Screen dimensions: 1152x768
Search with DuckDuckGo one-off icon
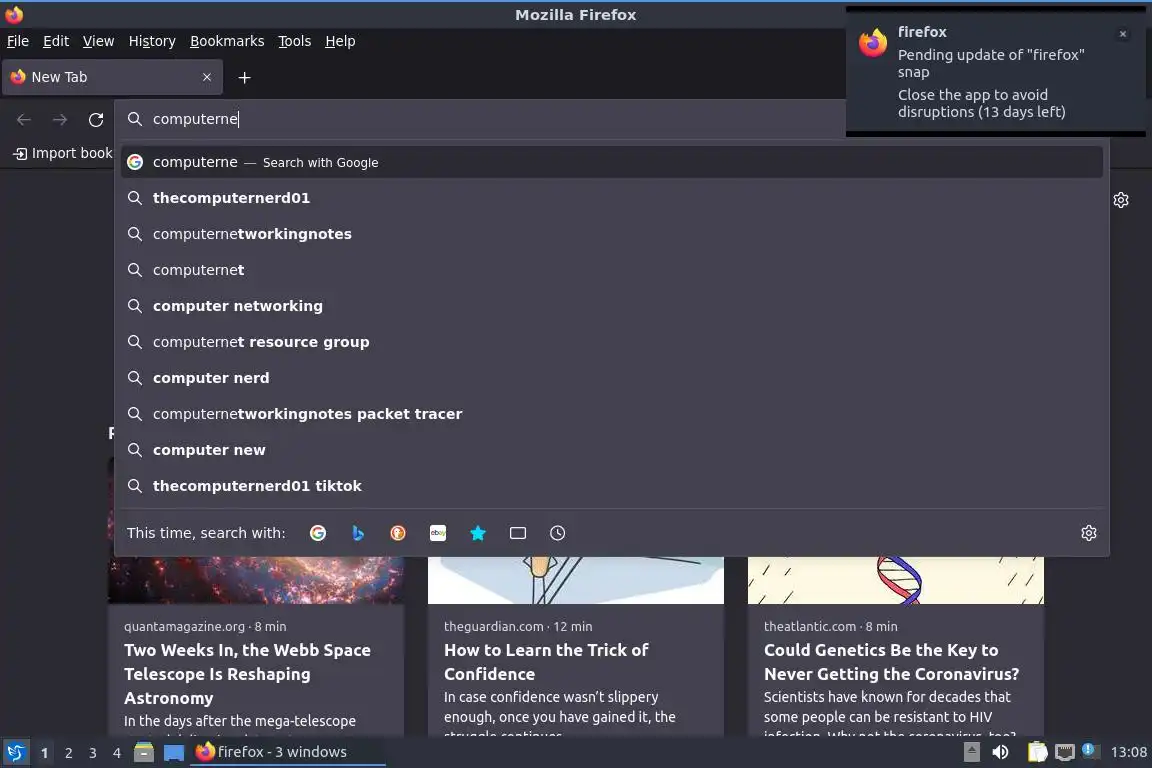[397, 533]
